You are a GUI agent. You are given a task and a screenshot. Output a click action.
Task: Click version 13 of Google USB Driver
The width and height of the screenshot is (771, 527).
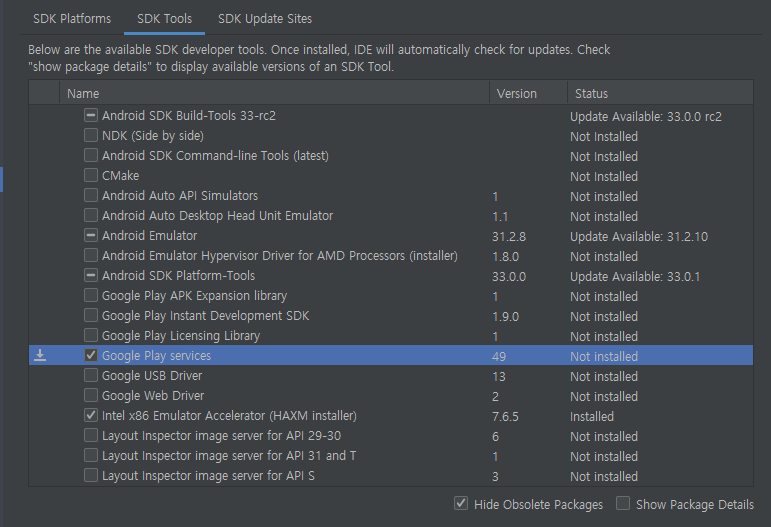click(499, 377)
